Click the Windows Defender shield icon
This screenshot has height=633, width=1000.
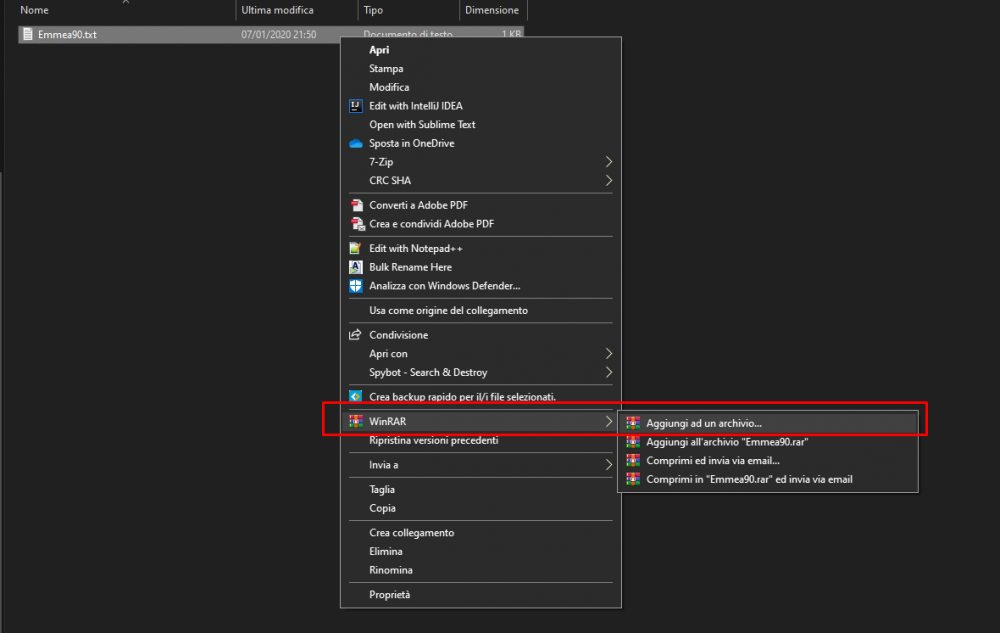pyautogui.click(x=355, y=286)
